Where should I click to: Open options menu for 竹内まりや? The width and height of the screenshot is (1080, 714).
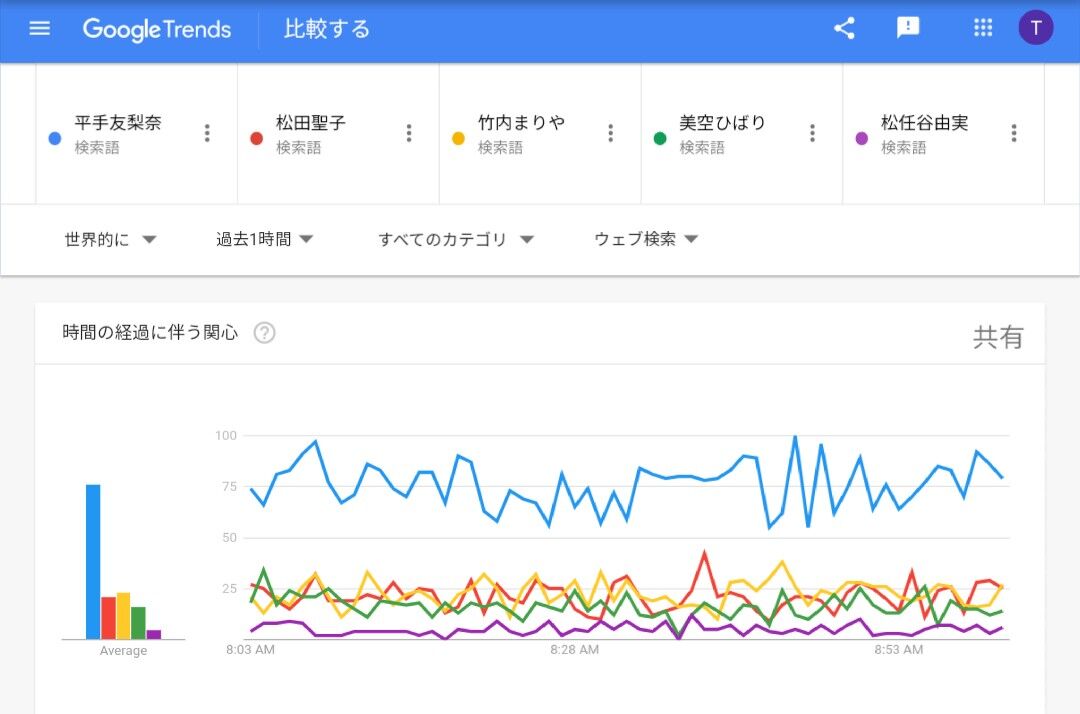pyautogui.click(x=611, y=133)
